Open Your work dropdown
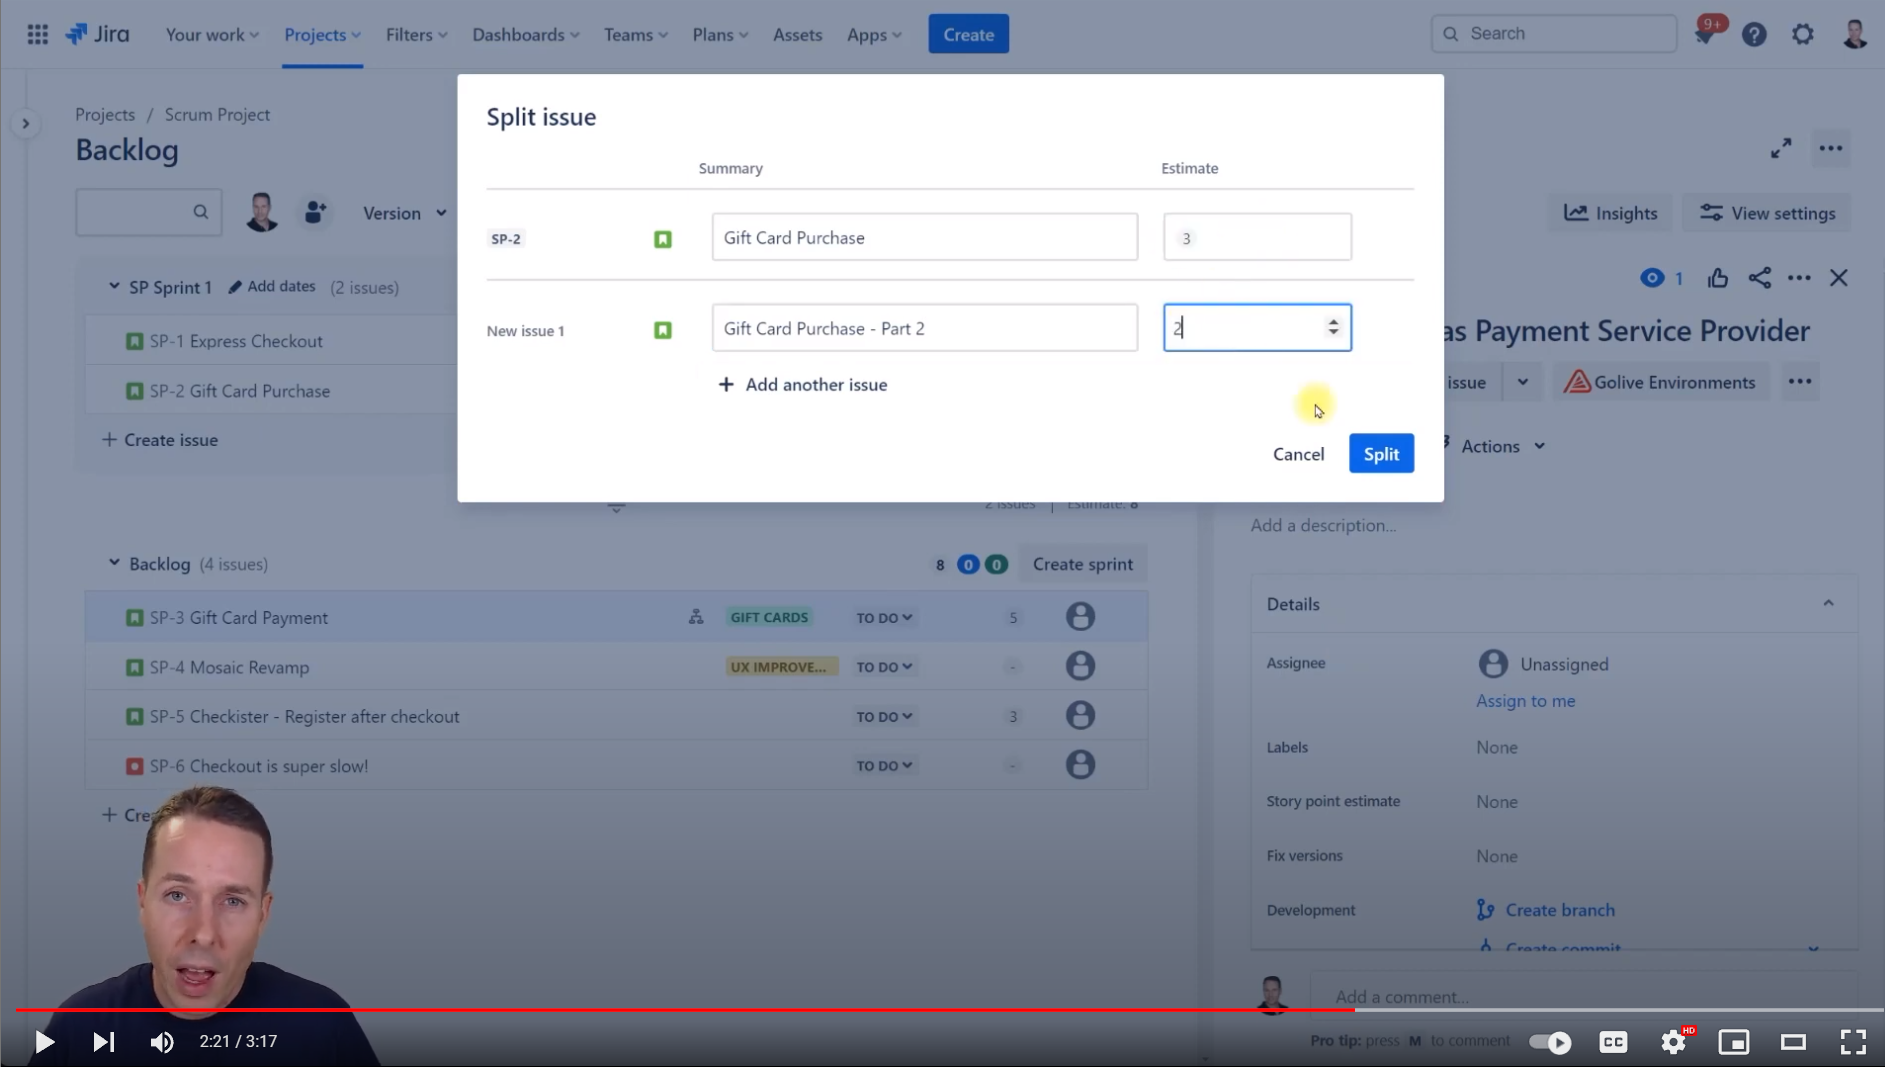The image size is (1885, 1067). (211, 35)
